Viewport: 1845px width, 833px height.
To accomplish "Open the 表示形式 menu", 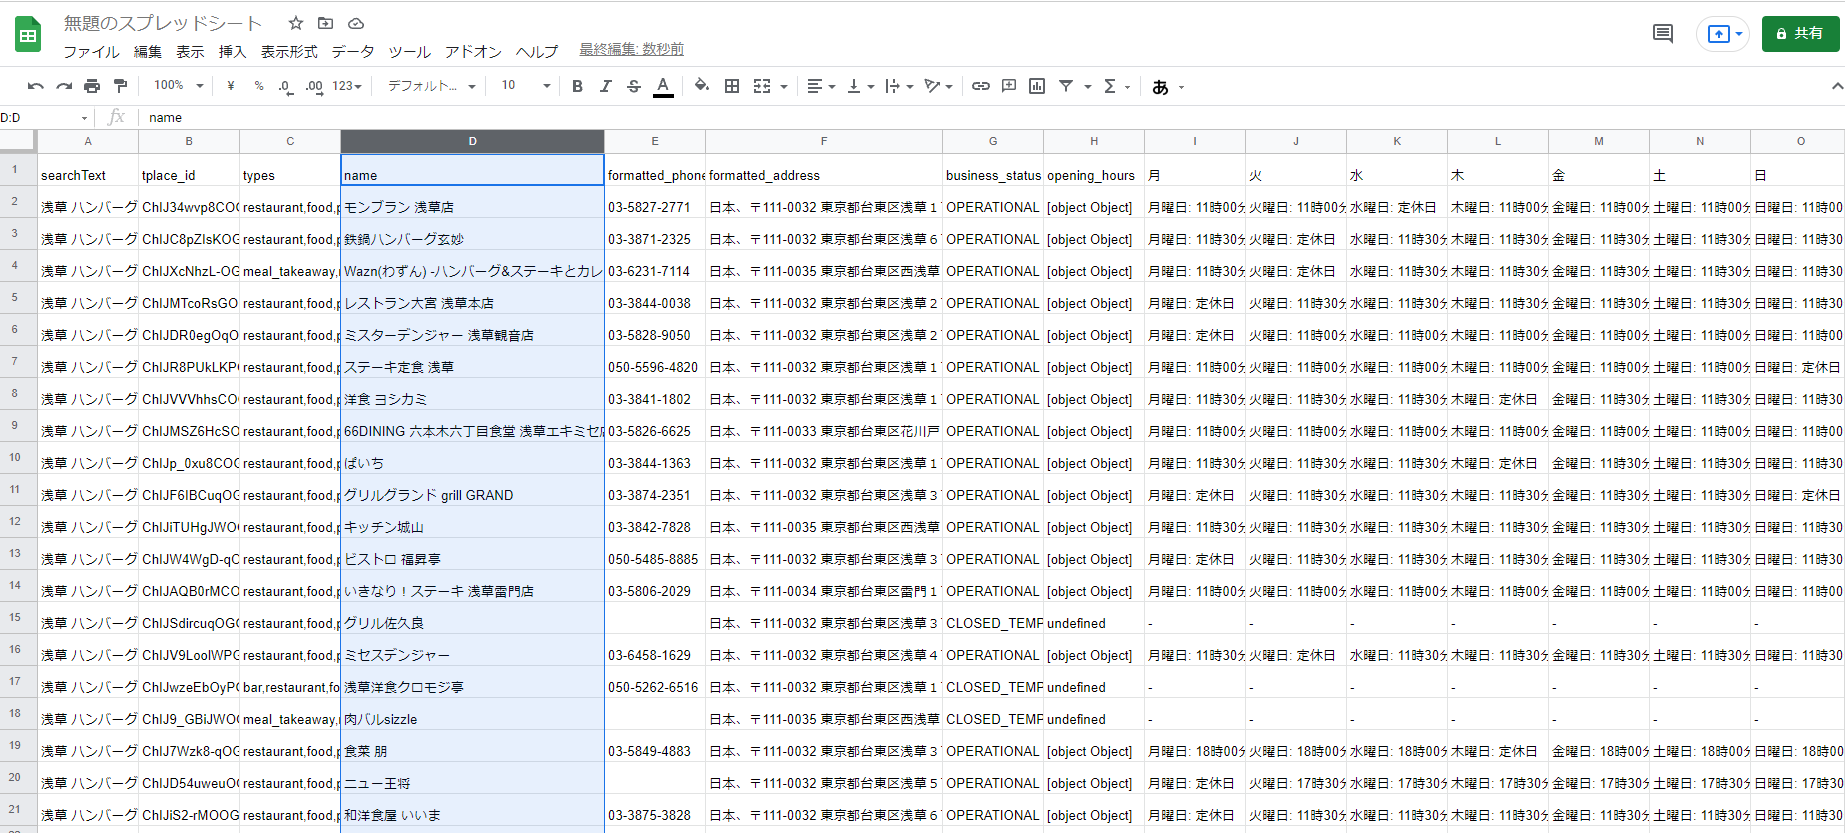I will (x=289, y=51).
